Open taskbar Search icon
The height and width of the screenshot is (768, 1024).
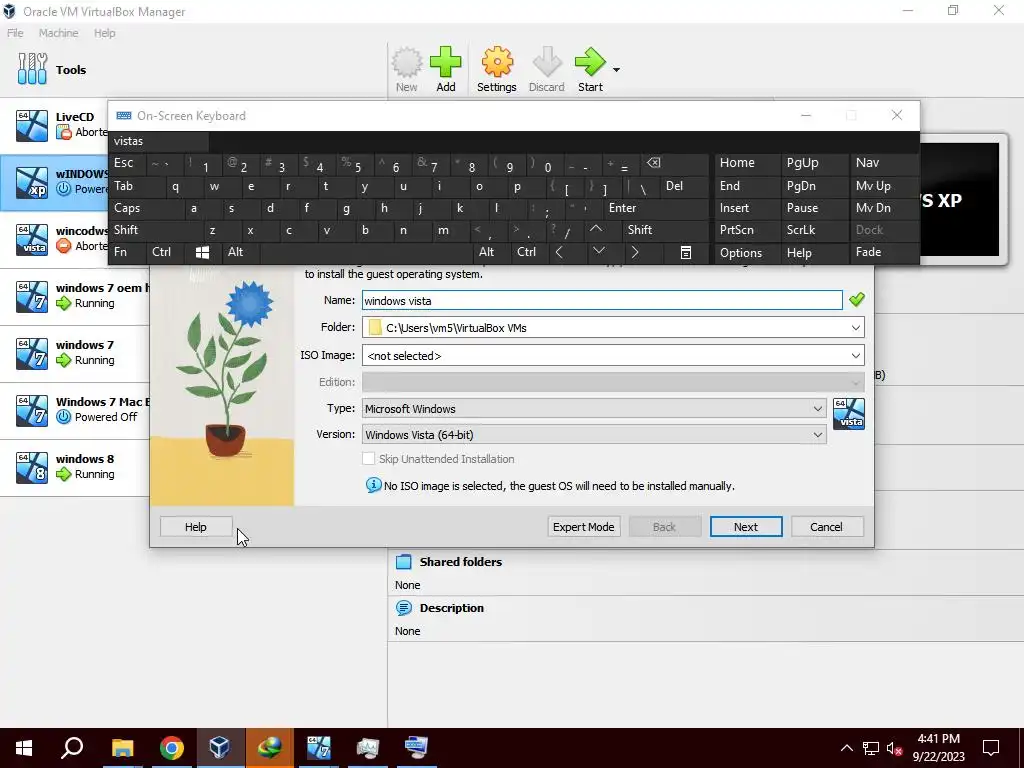[72, 748]
